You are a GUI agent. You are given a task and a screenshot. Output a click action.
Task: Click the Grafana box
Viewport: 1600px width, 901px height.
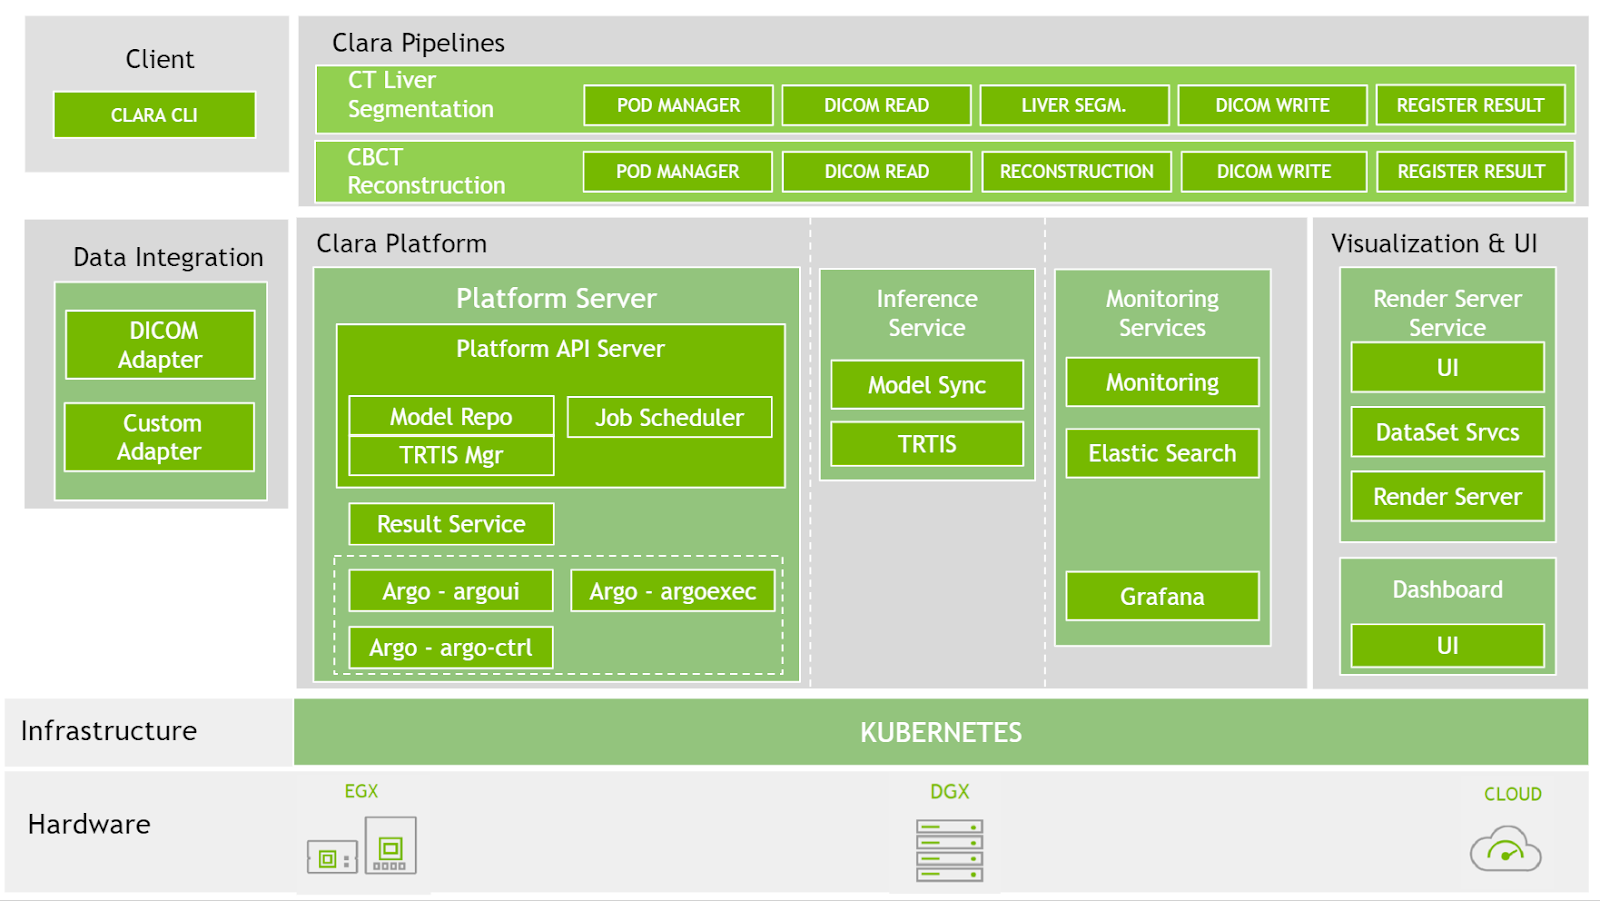click(x=1162, y=596)
